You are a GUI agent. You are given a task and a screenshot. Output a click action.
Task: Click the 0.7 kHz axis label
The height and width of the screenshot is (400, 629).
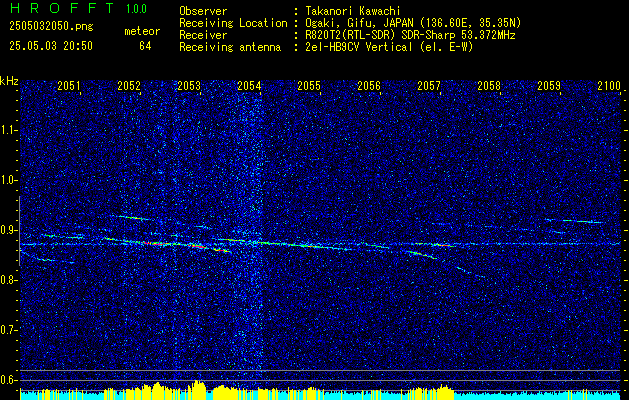9,330
